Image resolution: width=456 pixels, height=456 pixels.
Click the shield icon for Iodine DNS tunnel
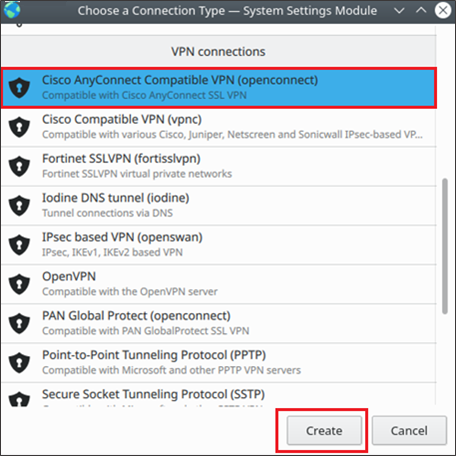point(19,205)
